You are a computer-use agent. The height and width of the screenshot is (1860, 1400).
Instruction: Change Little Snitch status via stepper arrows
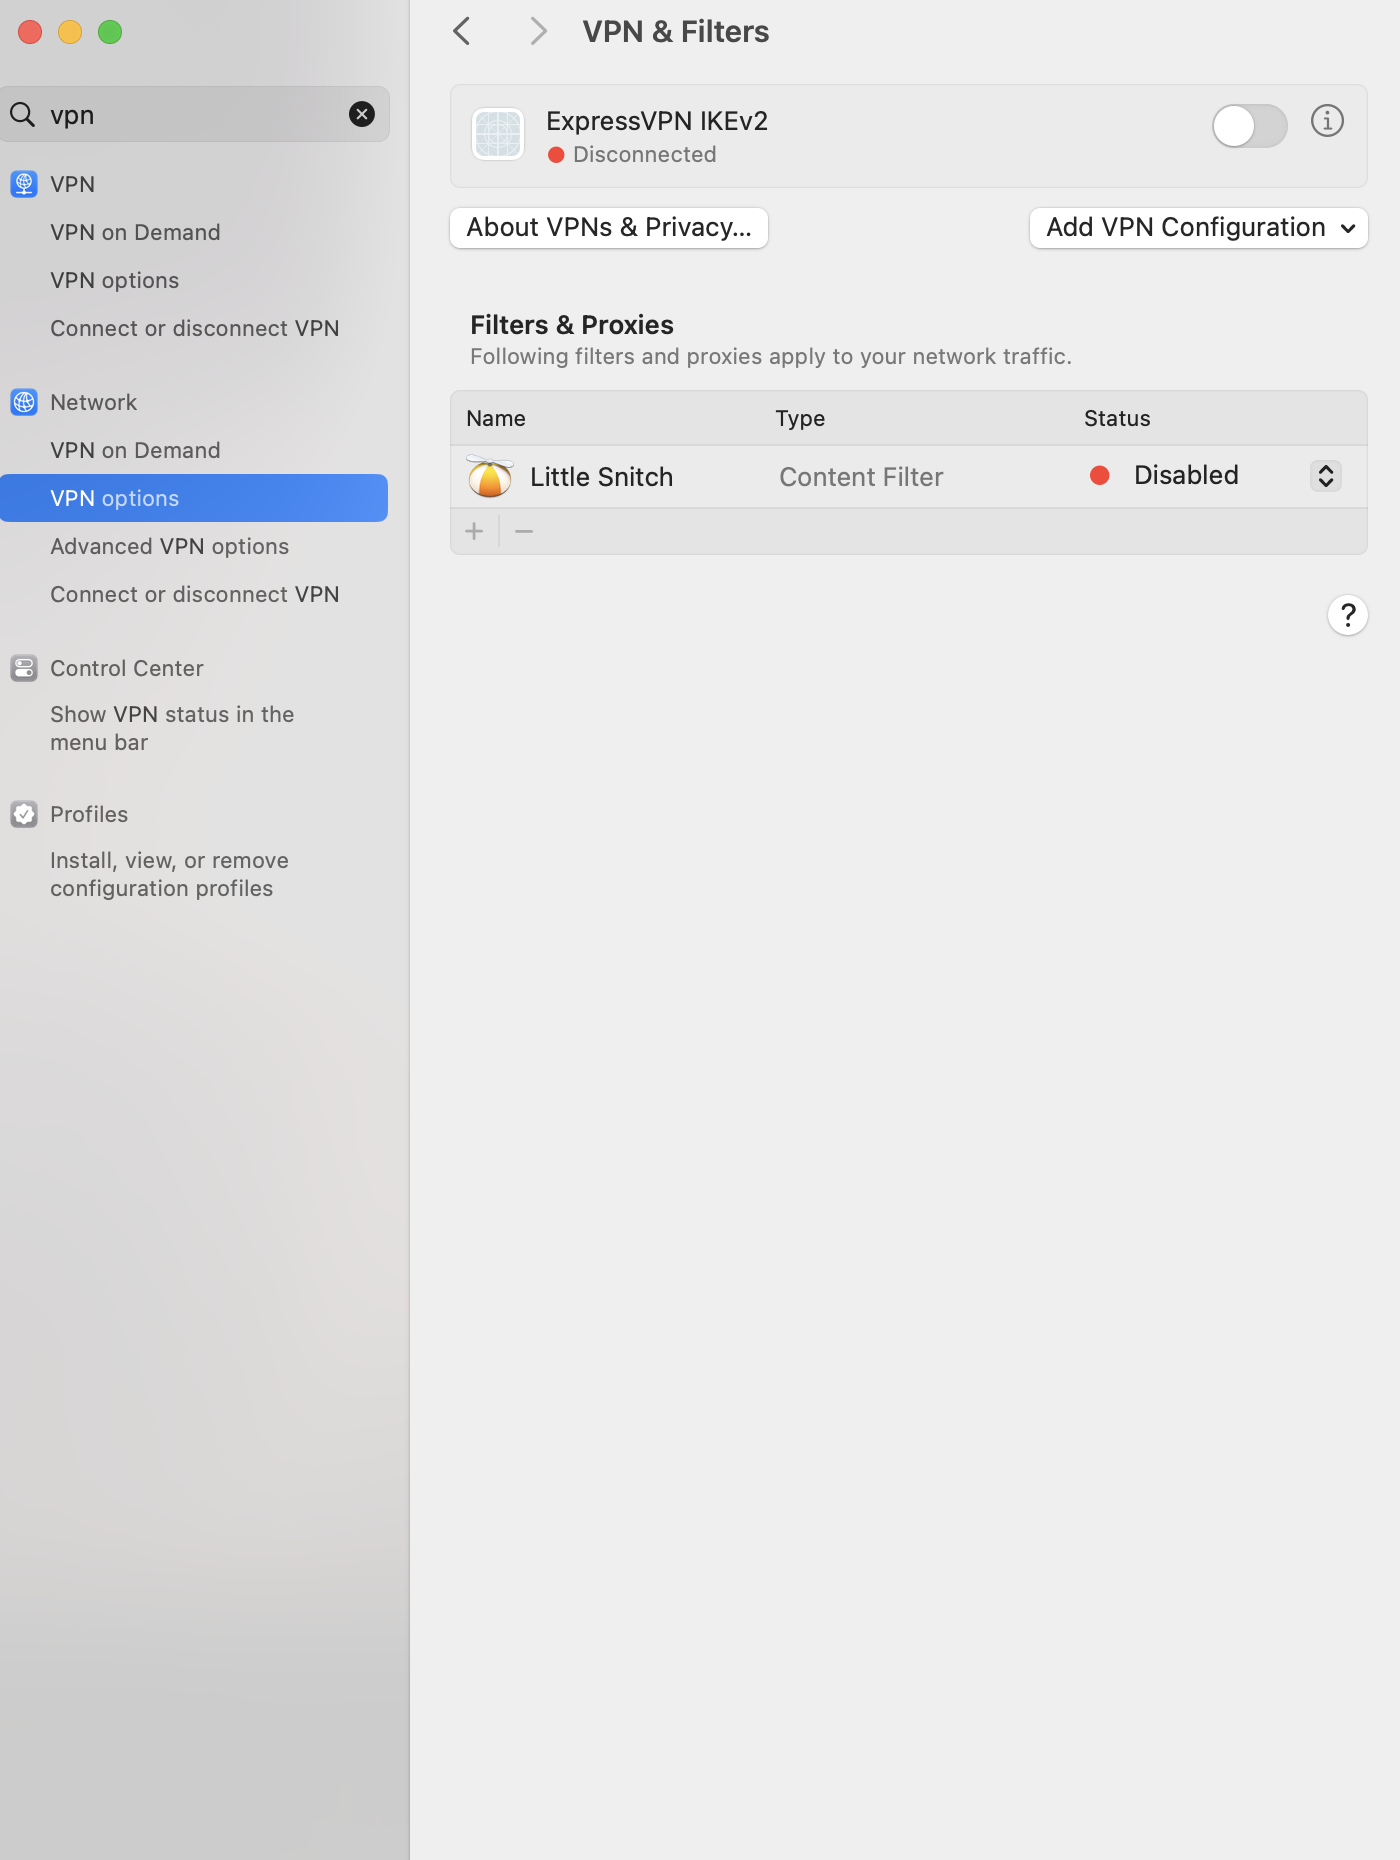tap(1326, 476)
